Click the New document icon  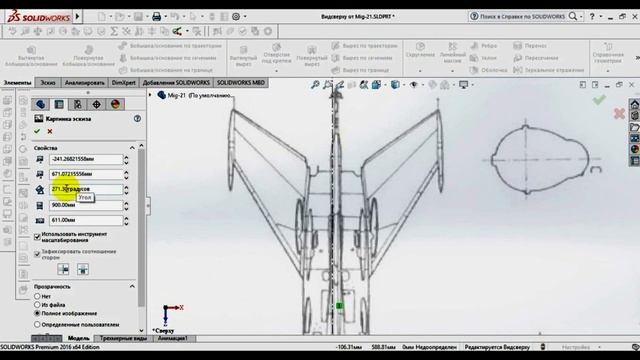(x=101, y=17)
